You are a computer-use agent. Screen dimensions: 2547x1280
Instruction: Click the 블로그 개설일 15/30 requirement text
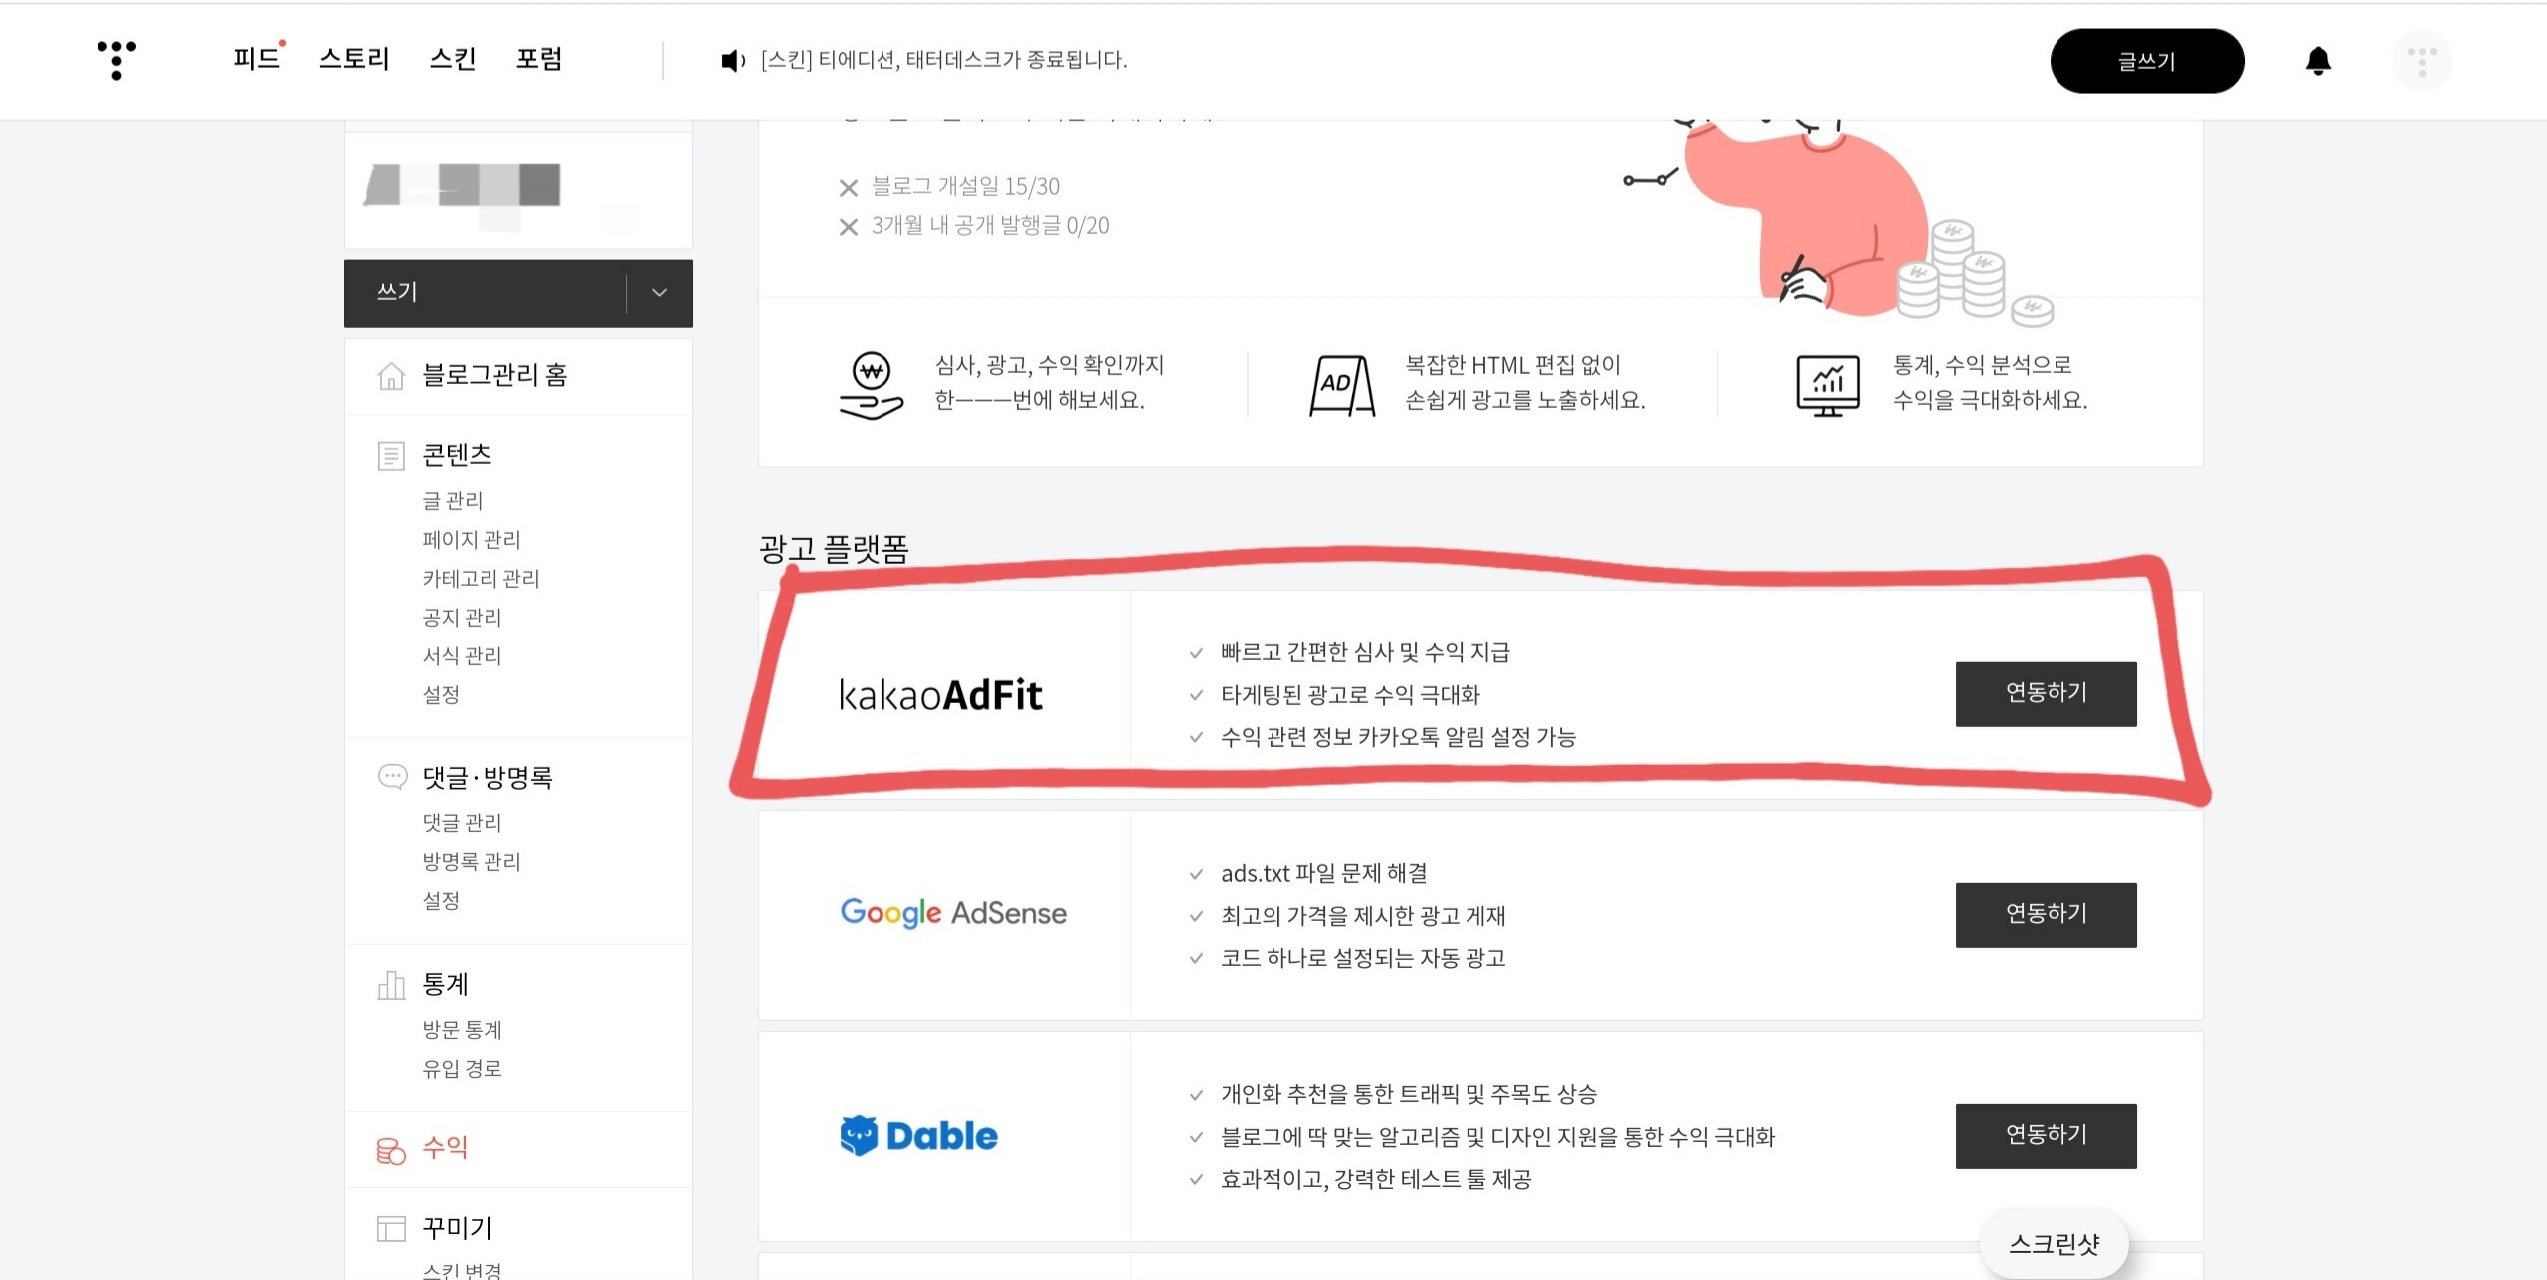(x=966, y=187)
